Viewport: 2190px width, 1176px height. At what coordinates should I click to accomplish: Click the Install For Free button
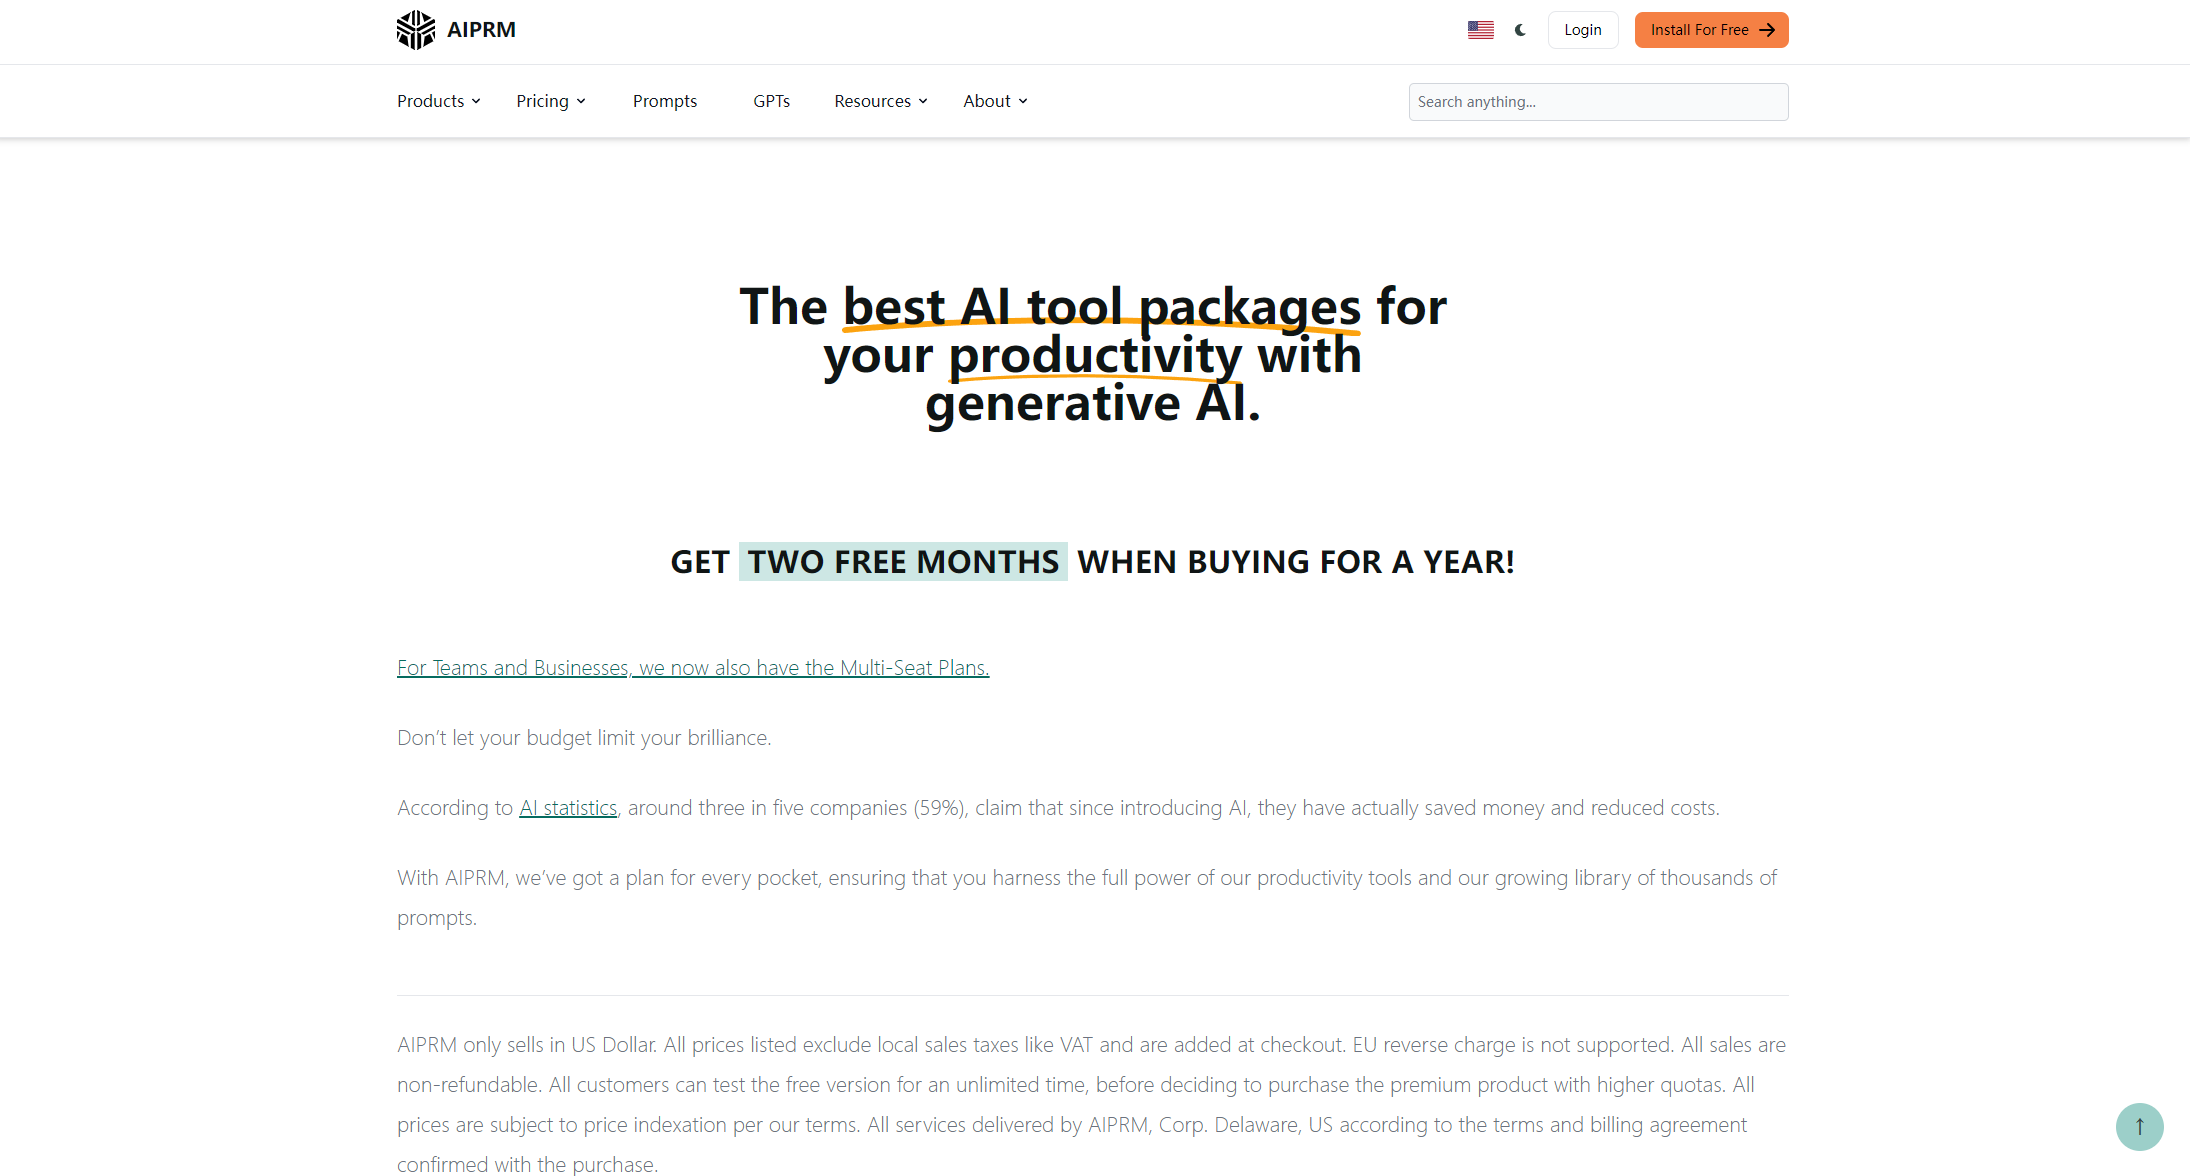[1711, 30]
